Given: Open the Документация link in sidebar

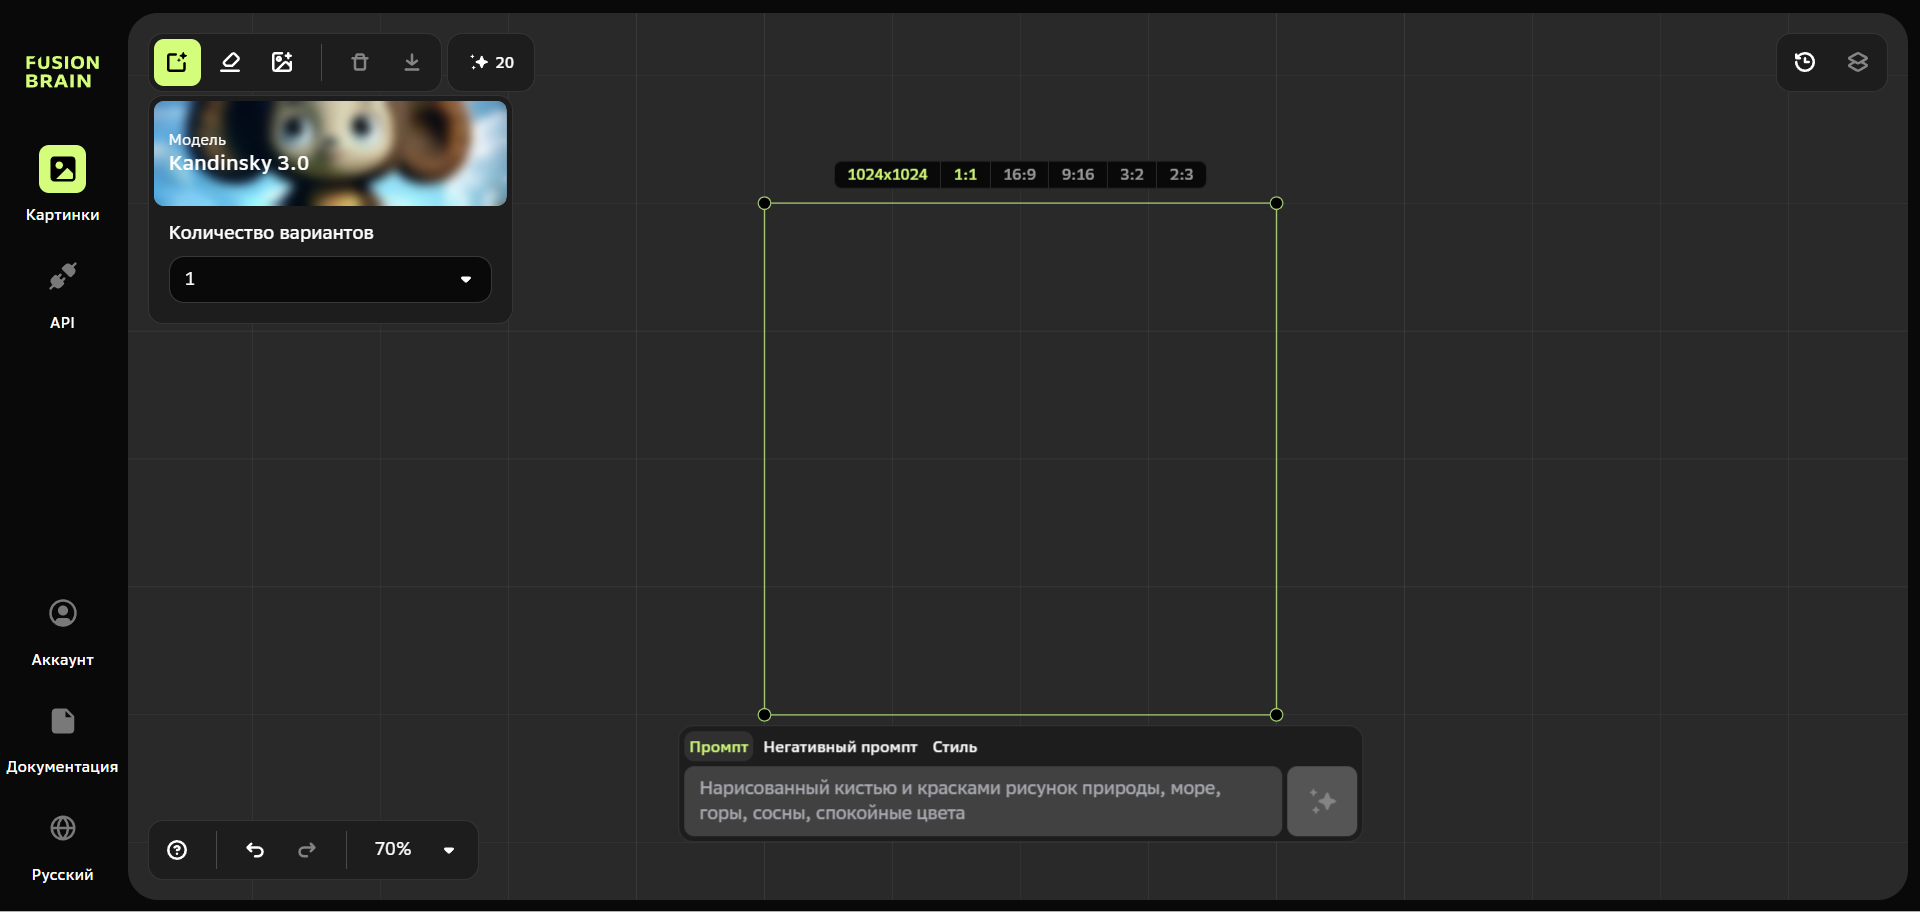Looking at the screenshot, I should tap(62, 738).
